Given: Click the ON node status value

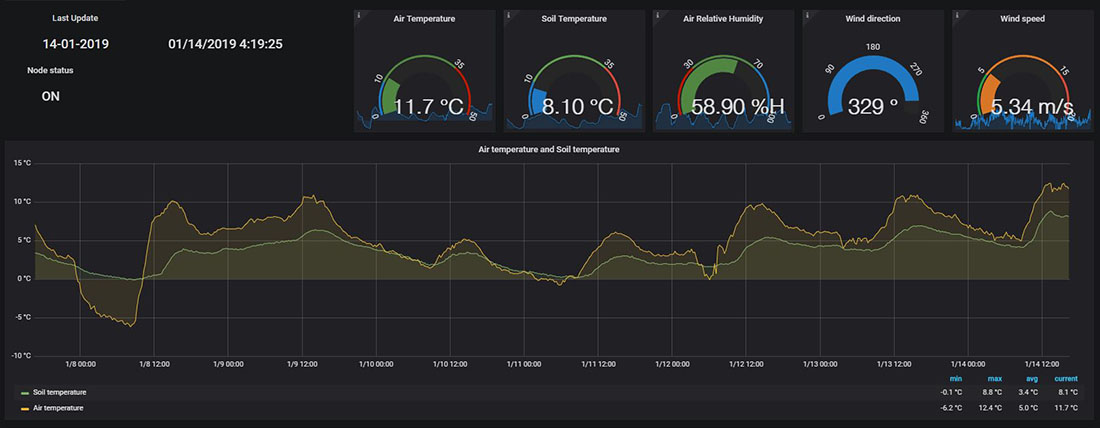Looking at the screenshot, I should (51, 97).
